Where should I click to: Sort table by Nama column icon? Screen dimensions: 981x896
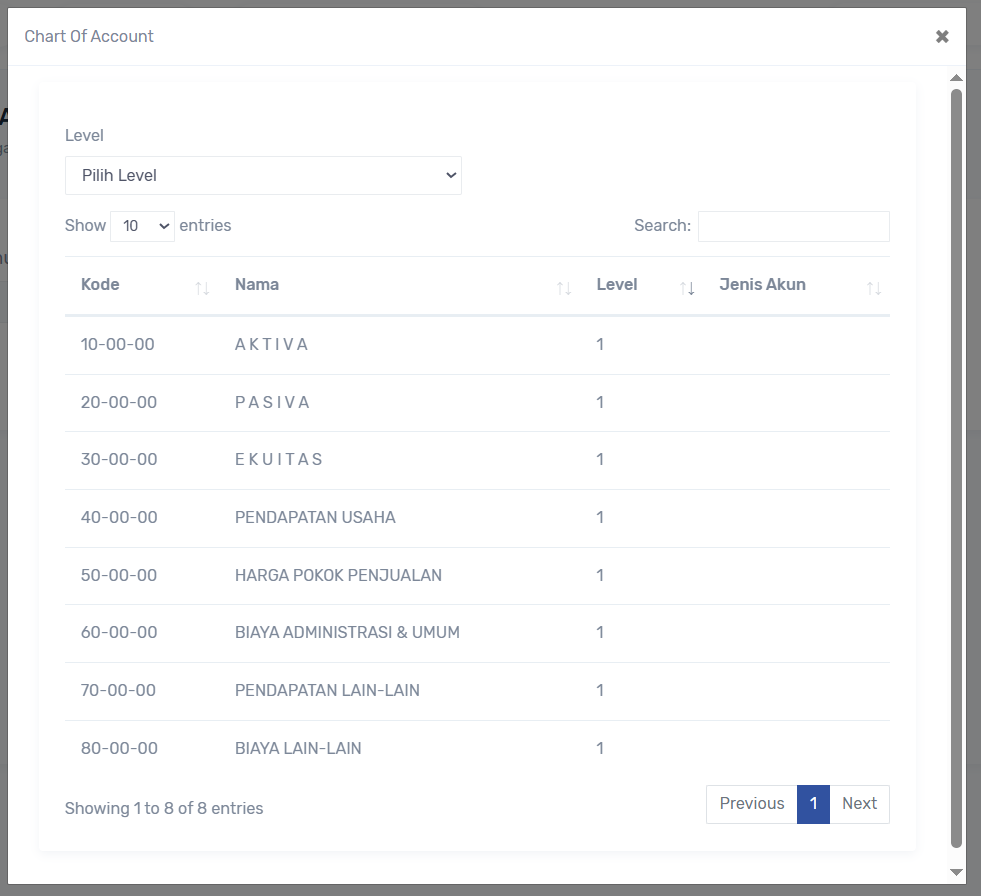pos(564,288)
